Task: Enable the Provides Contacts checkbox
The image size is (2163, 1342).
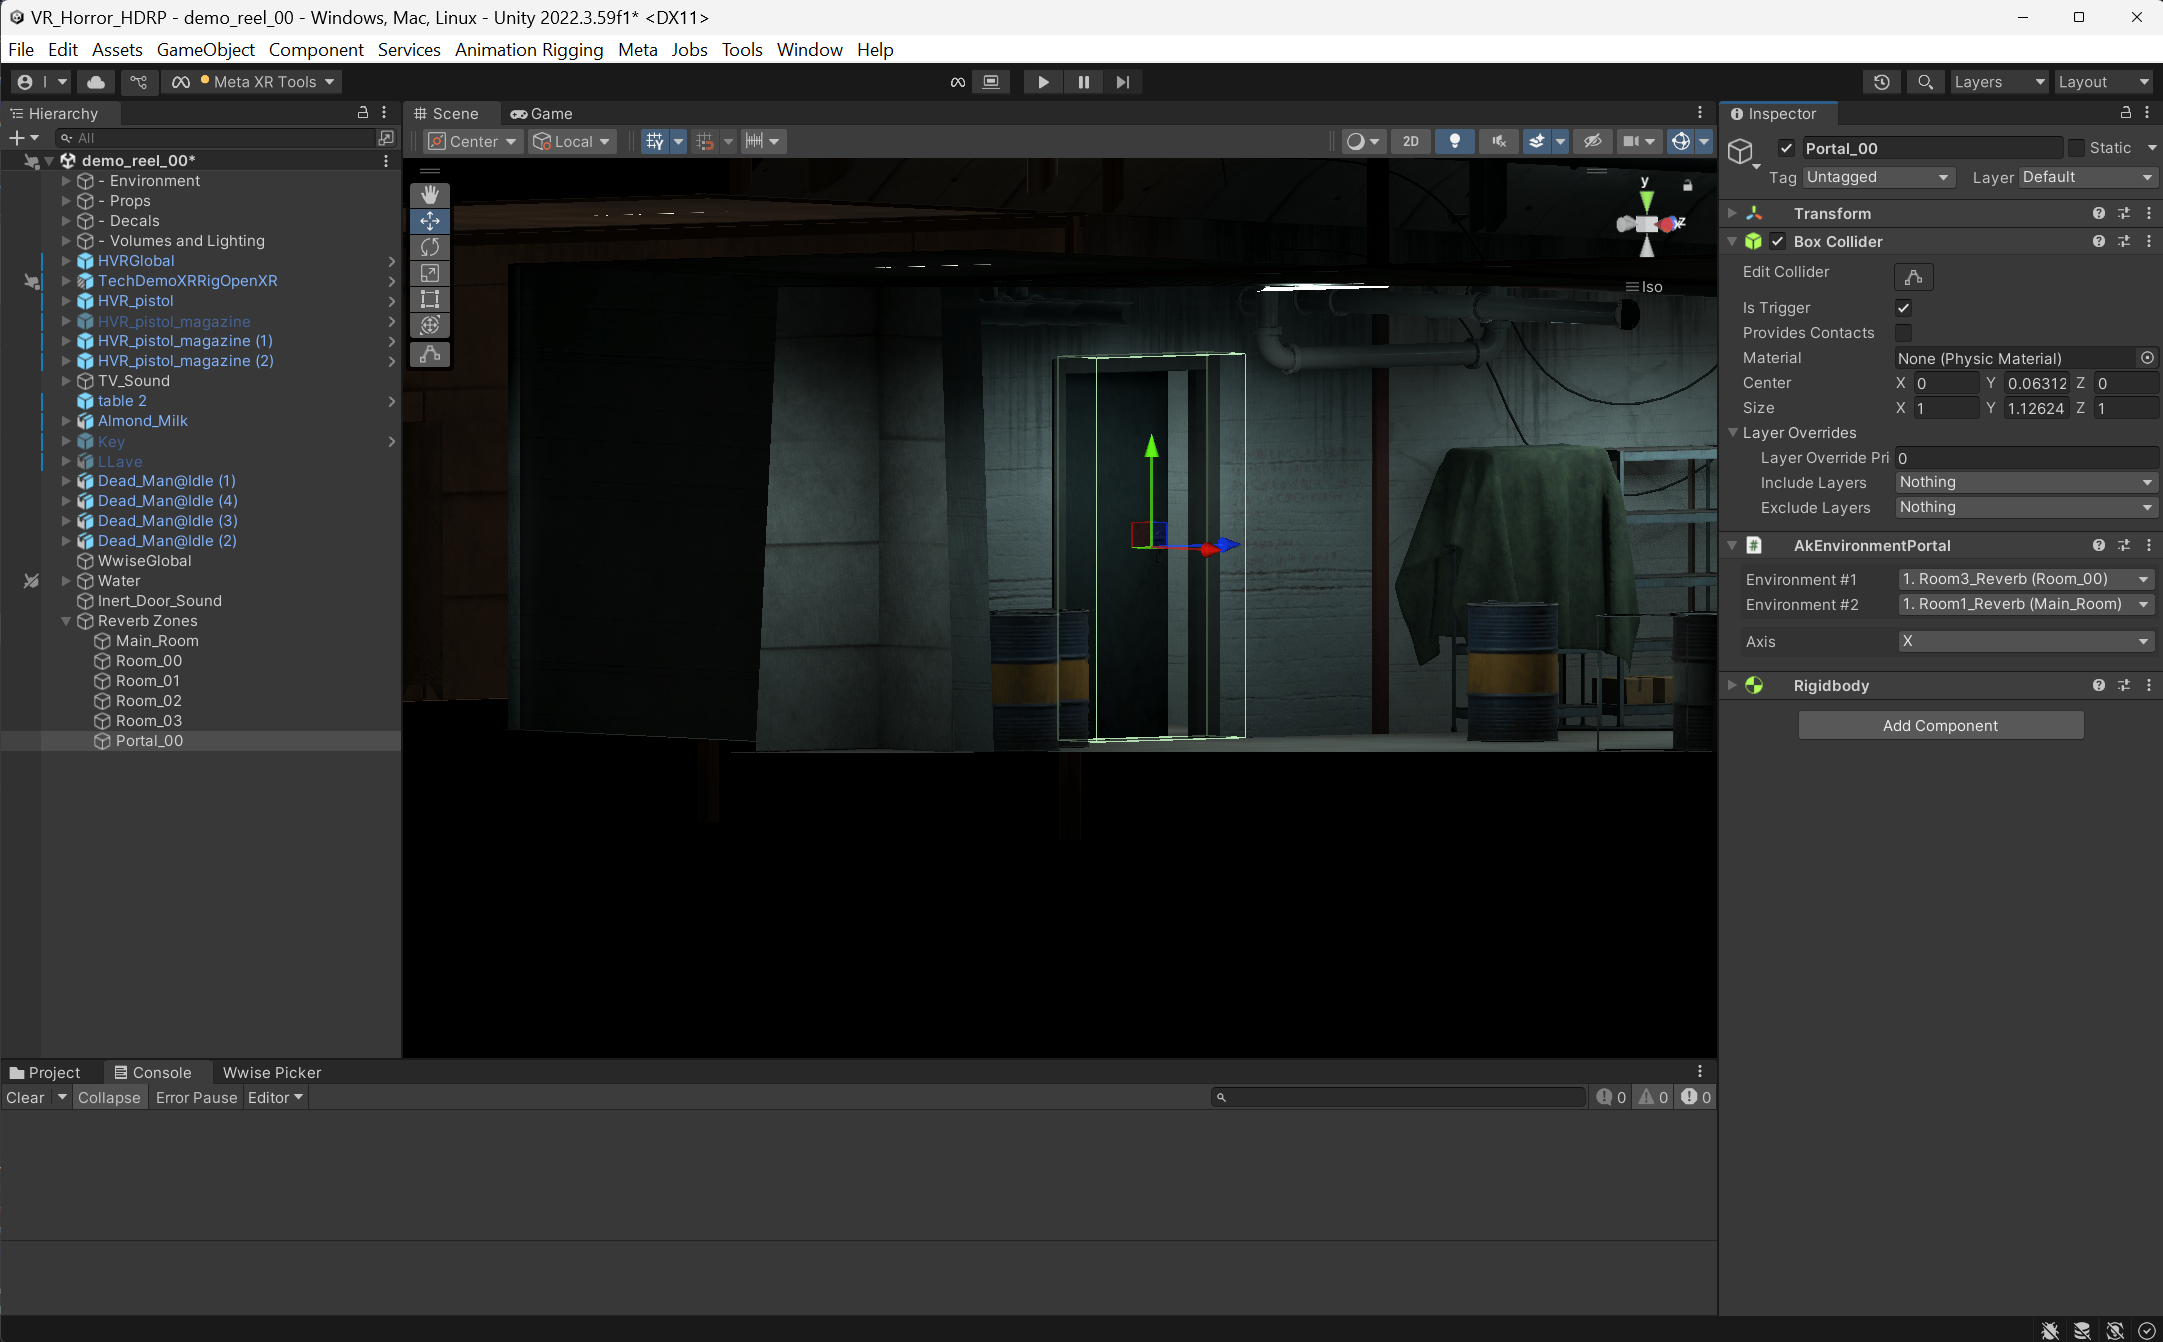Action: click(x=1903, y=333)
